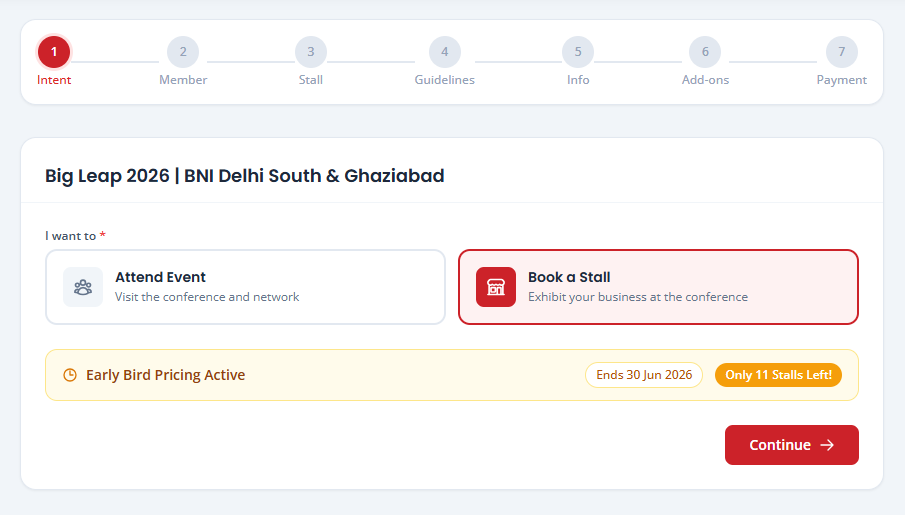Click the Ends 30 Jun 2026 badge
Viewport: 905px width, 515px height.
pyautogui.click(x=644, y=375)
